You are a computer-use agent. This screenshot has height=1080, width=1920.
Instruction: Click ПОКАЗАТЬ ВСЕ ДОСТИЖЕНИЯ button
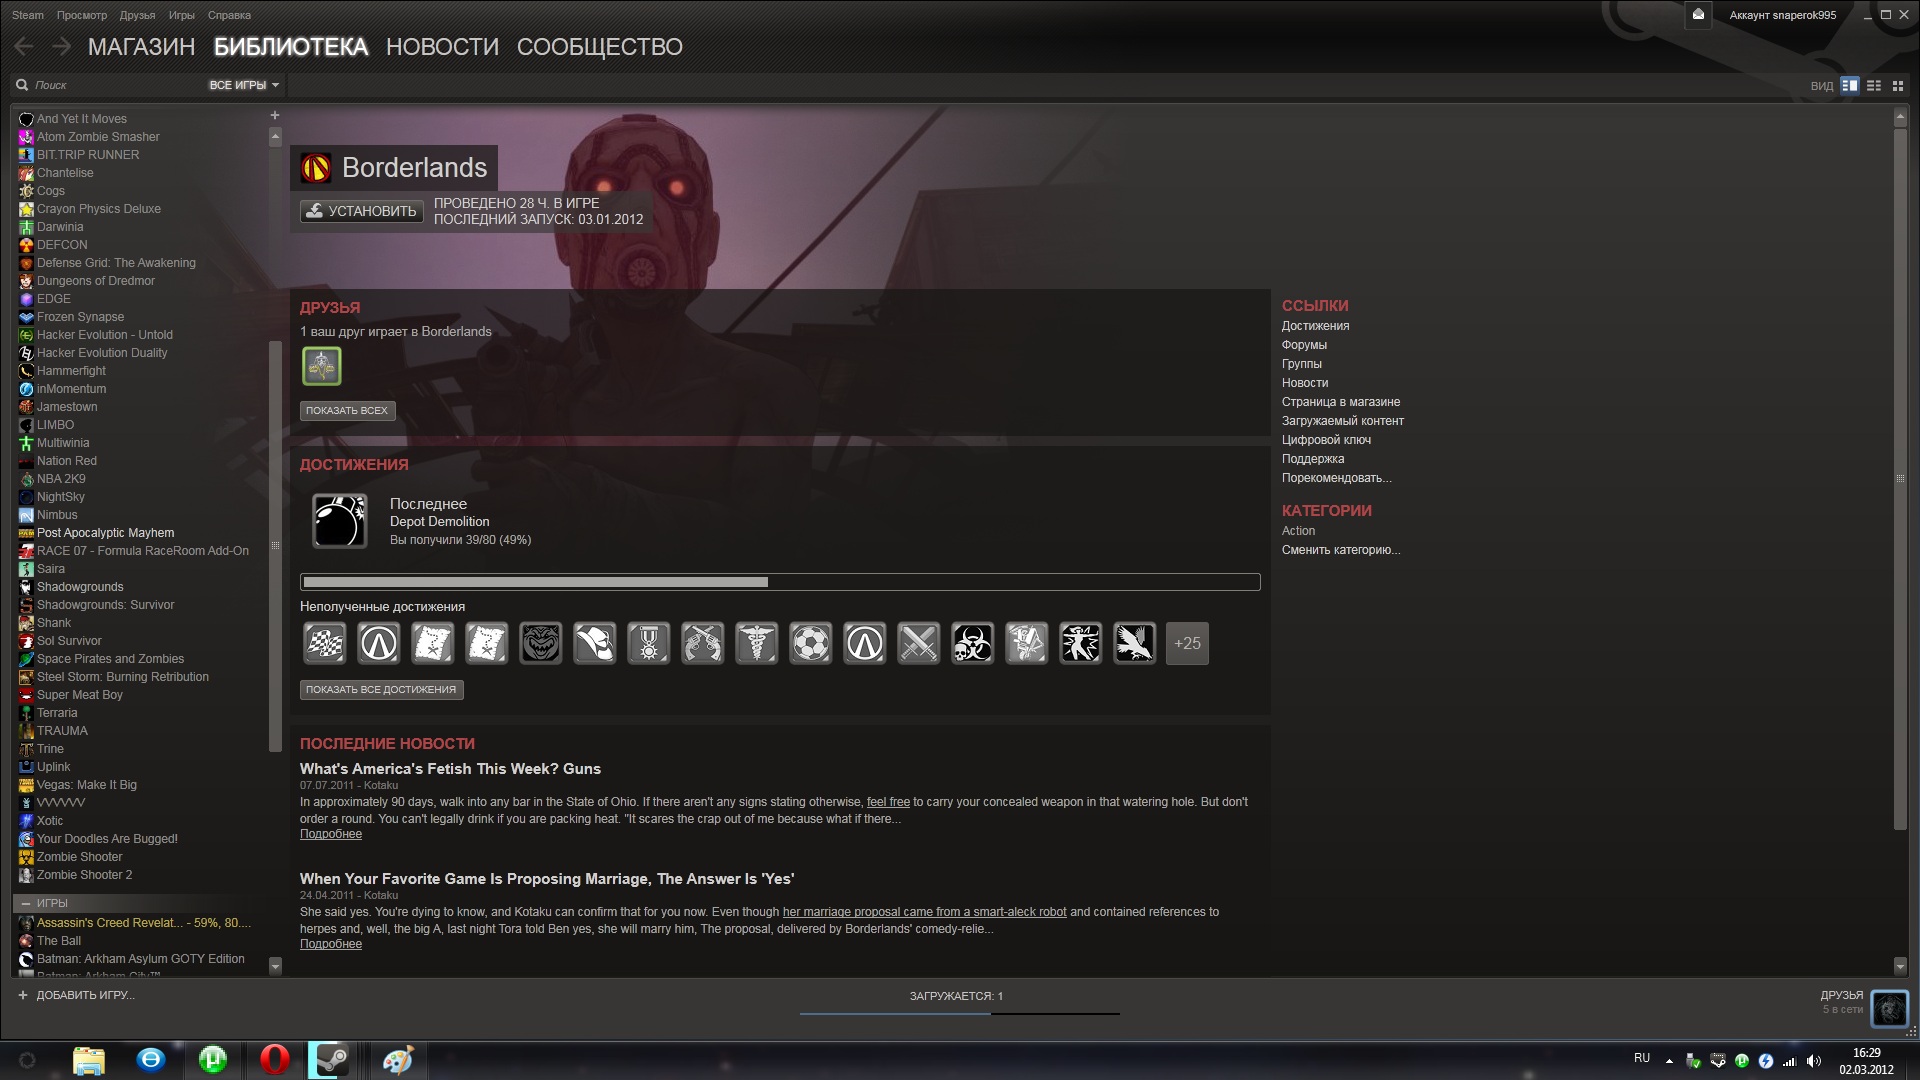click(x=381, y=690)
